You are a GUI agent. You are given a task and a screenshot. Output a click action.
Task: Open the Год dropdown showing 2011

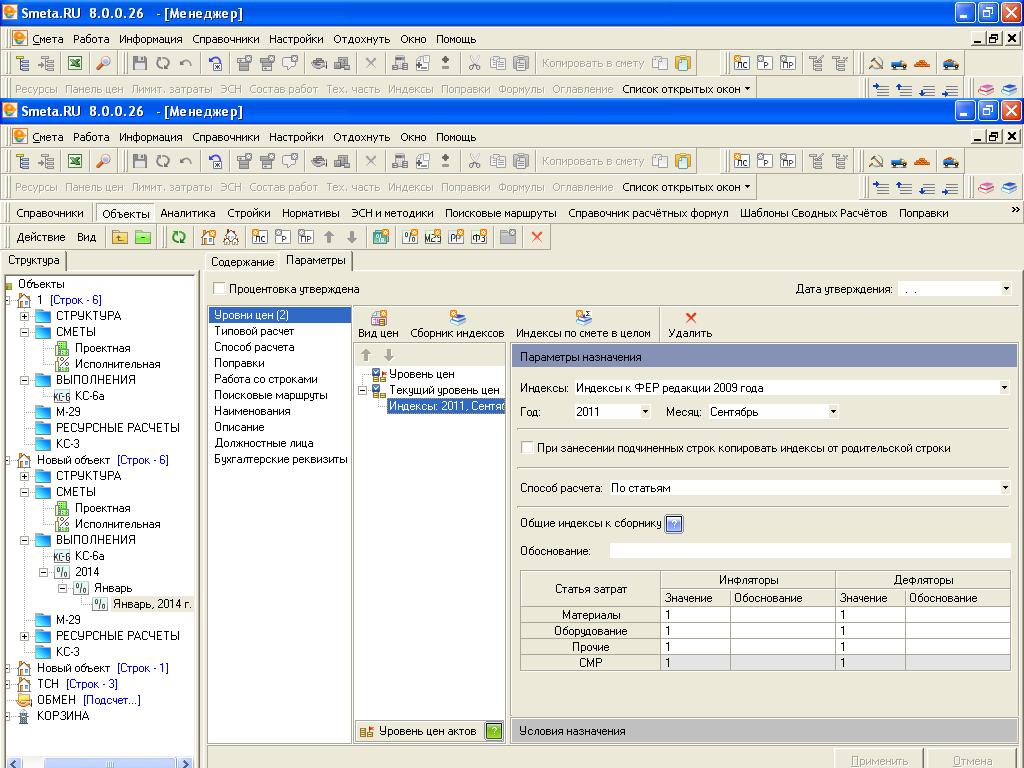click(x=645, y=412)
